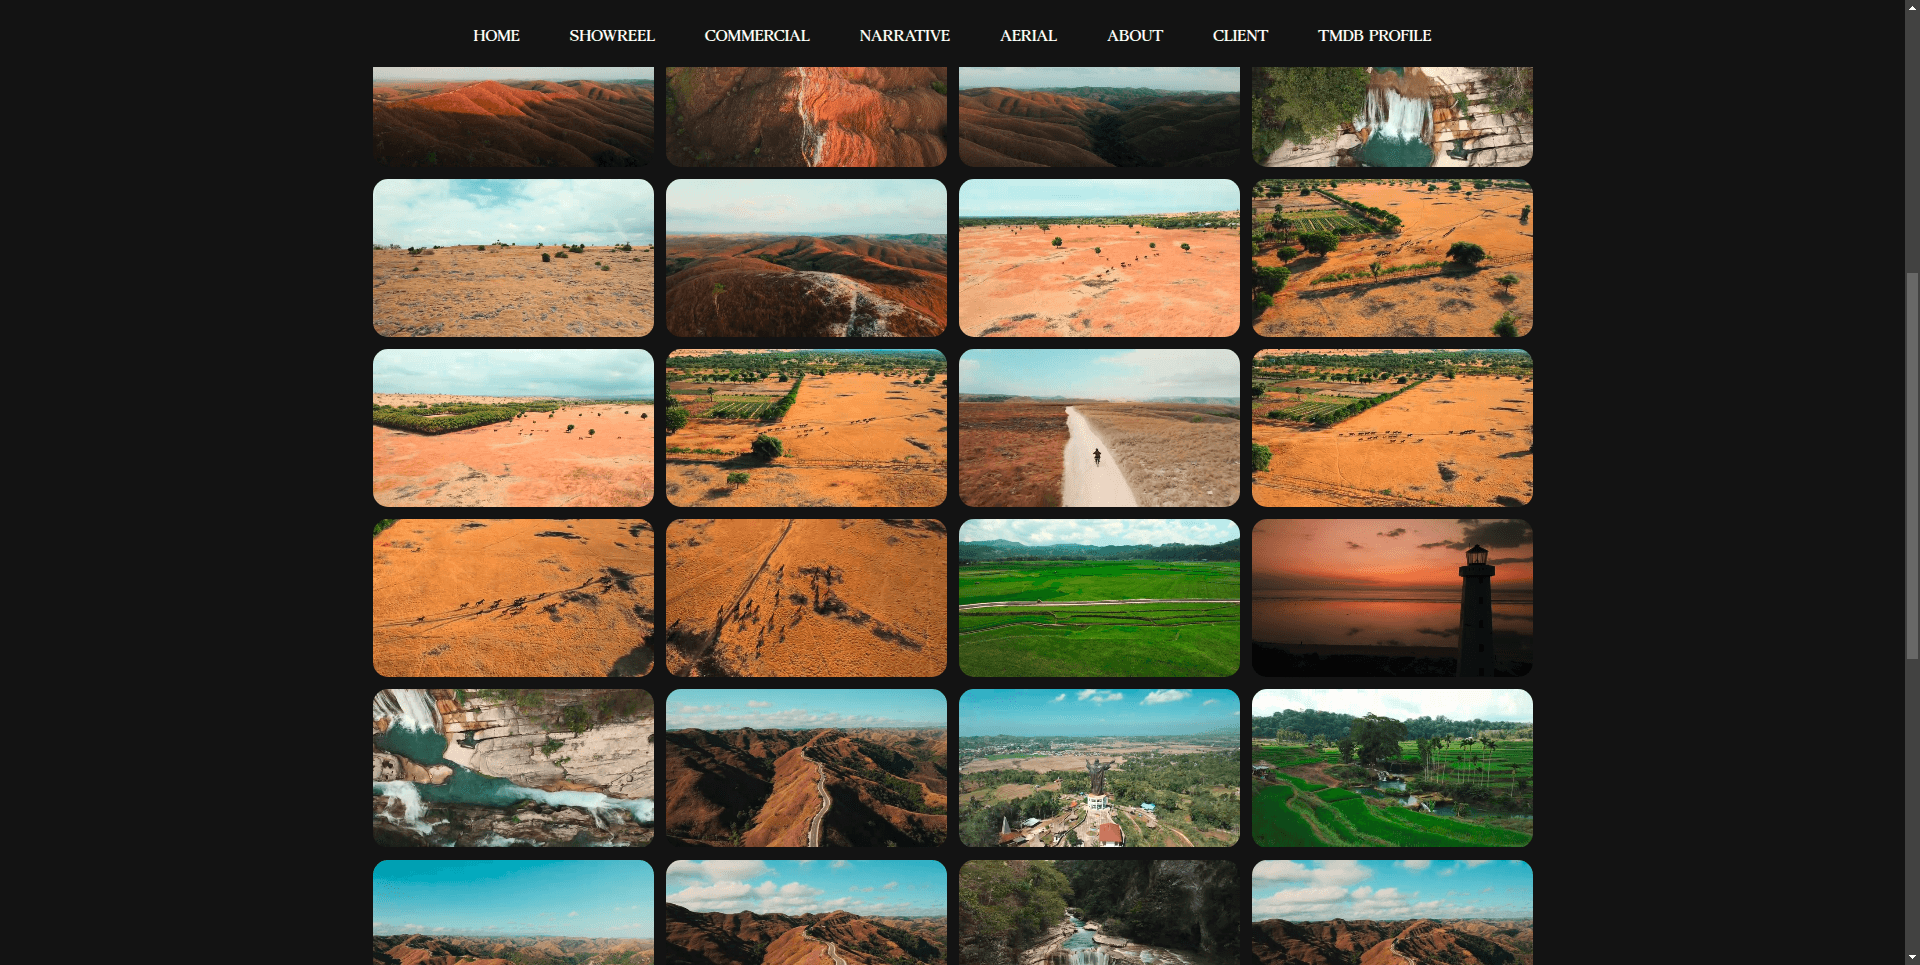Open the turquoise river rapids thumbnail

click(x=513, y=767)
